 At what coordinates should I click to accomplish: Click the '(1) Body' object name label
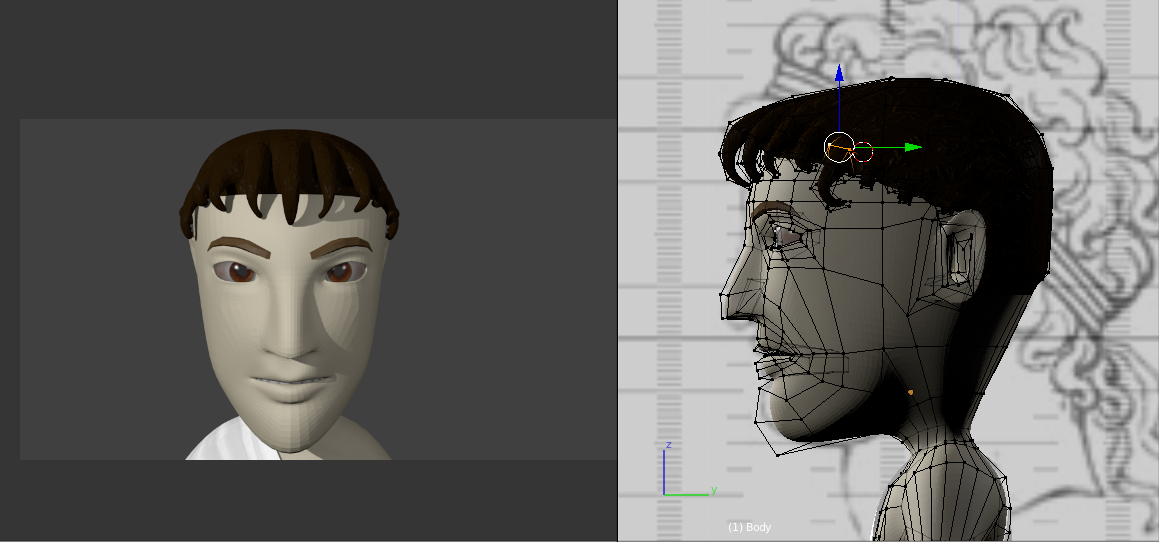[x=749, y=527]
